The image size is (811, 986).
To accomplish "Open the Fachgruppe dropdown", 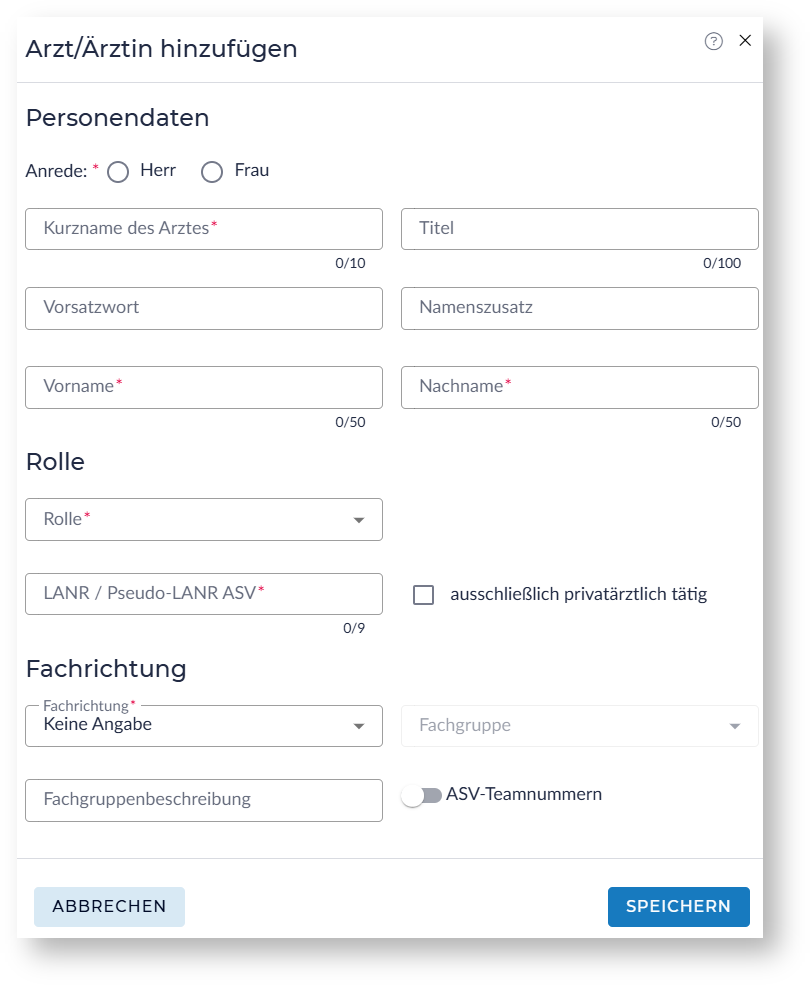I will pyautogui.click(x=579, y=726).
